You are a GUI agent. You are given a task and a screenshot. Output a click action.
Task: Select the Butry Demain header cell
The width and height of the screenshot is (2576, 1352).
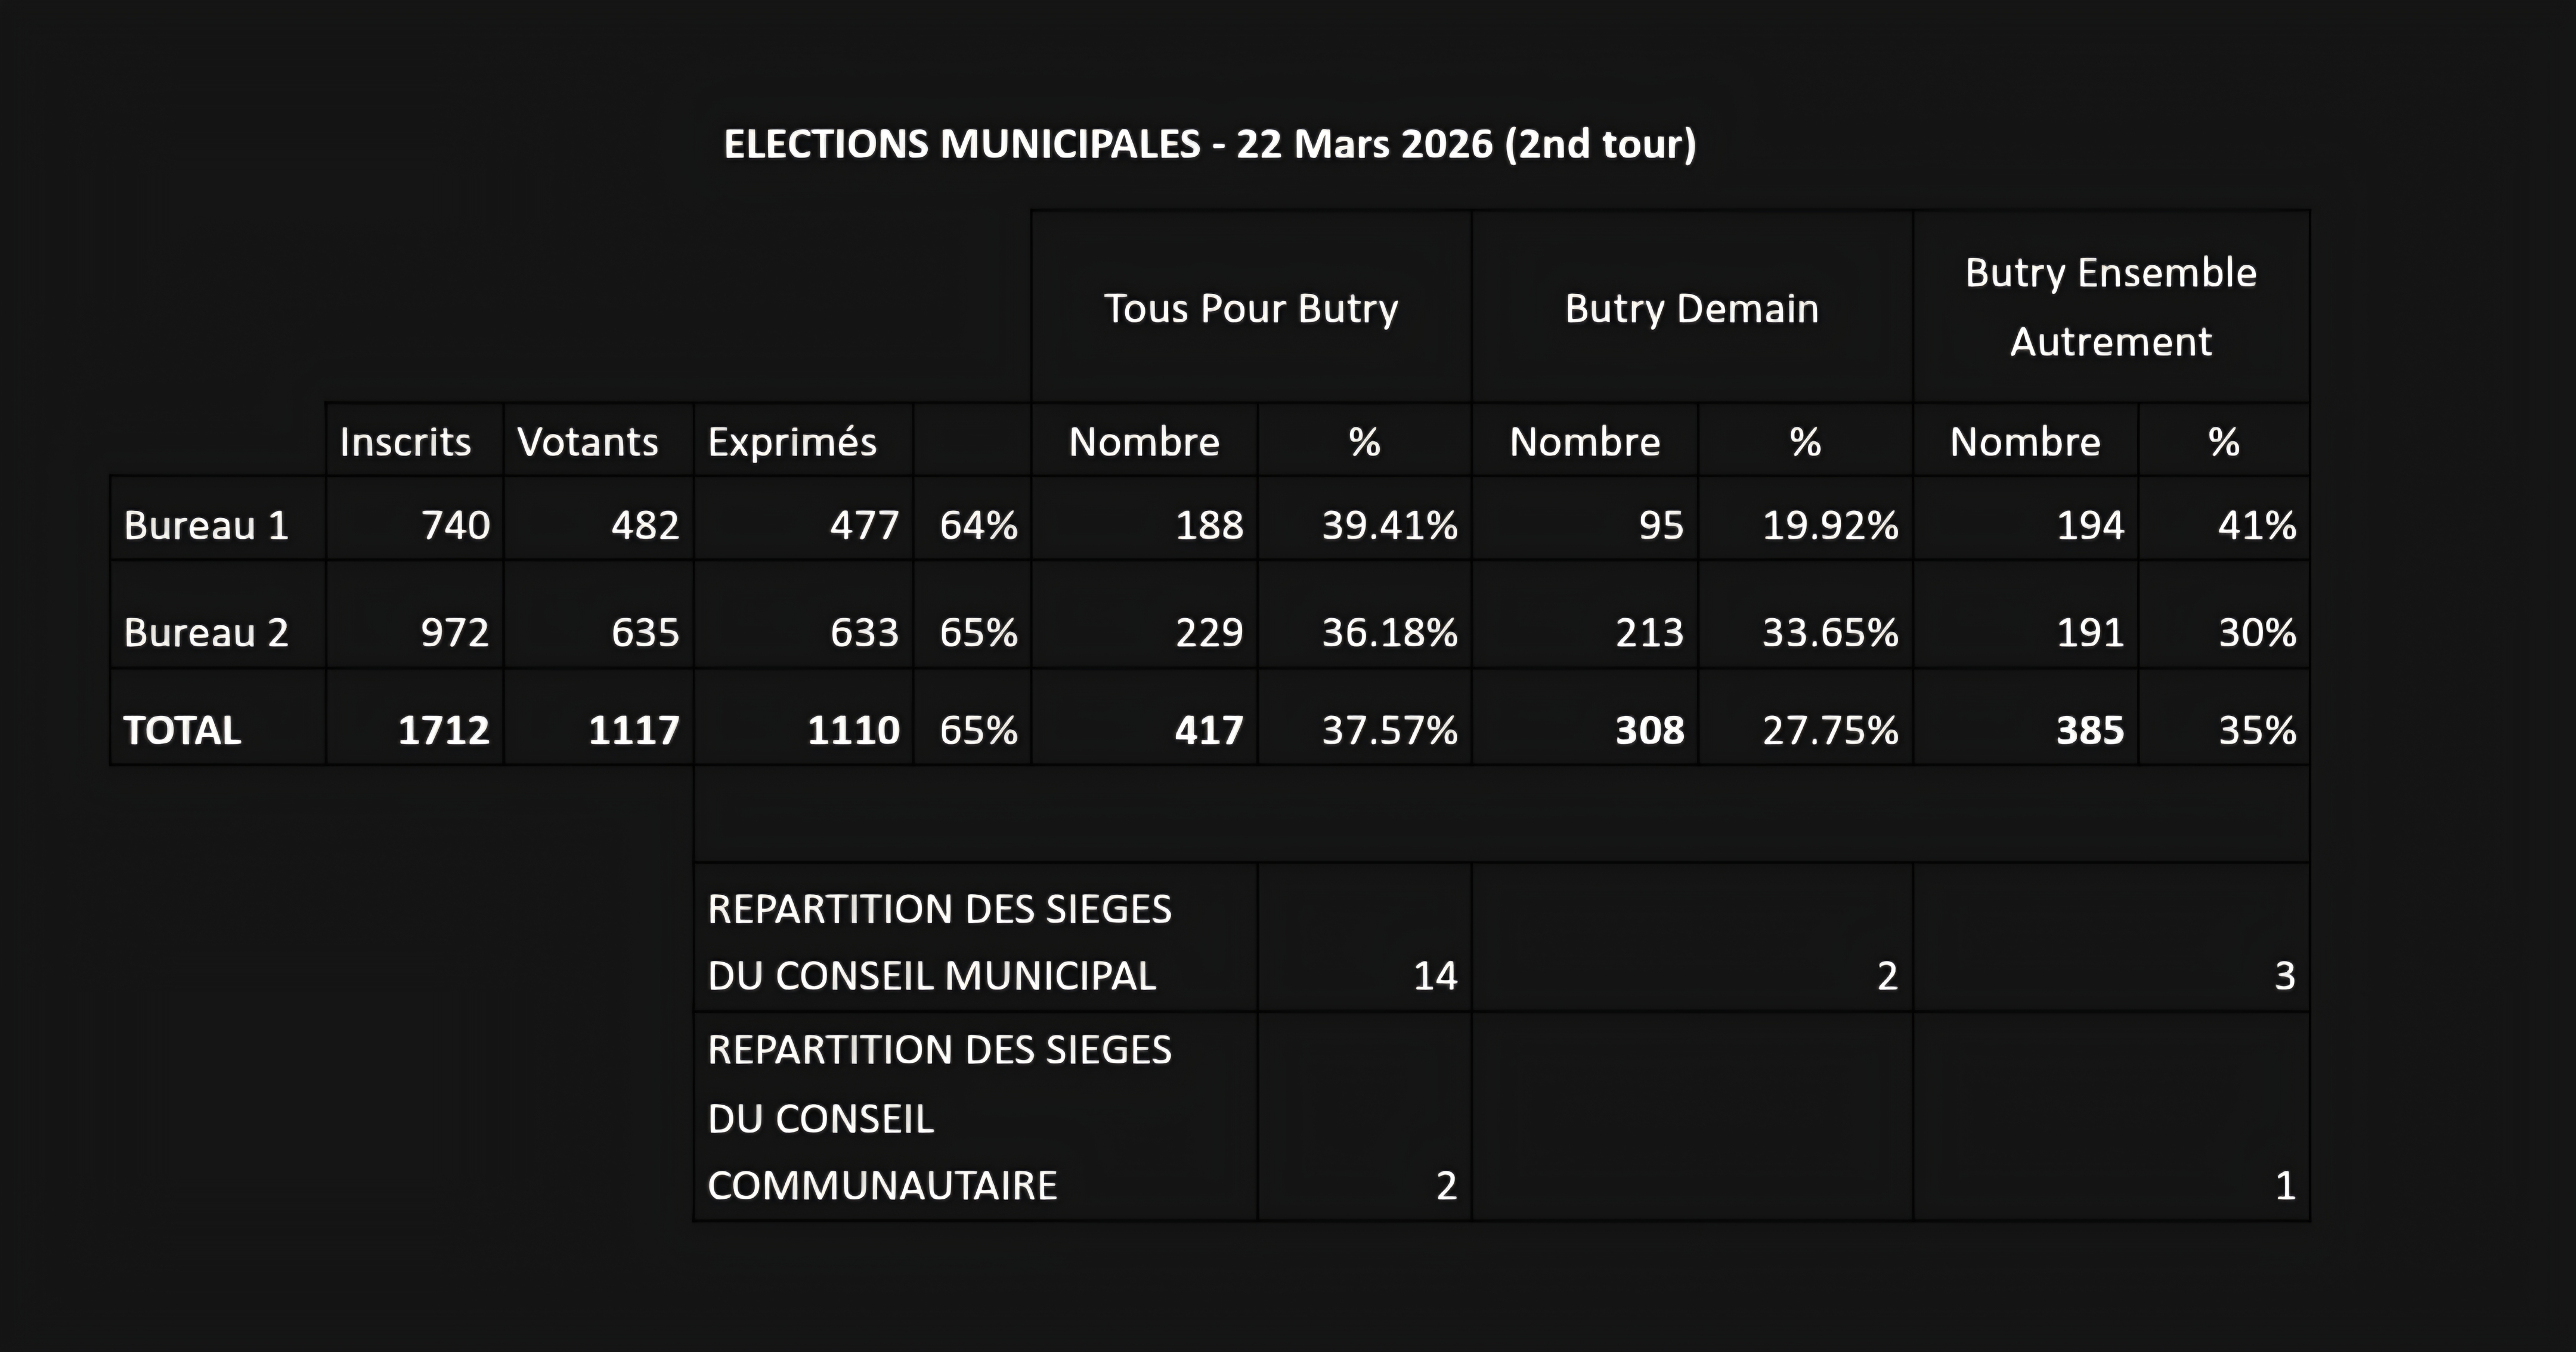coord(1691,308)
